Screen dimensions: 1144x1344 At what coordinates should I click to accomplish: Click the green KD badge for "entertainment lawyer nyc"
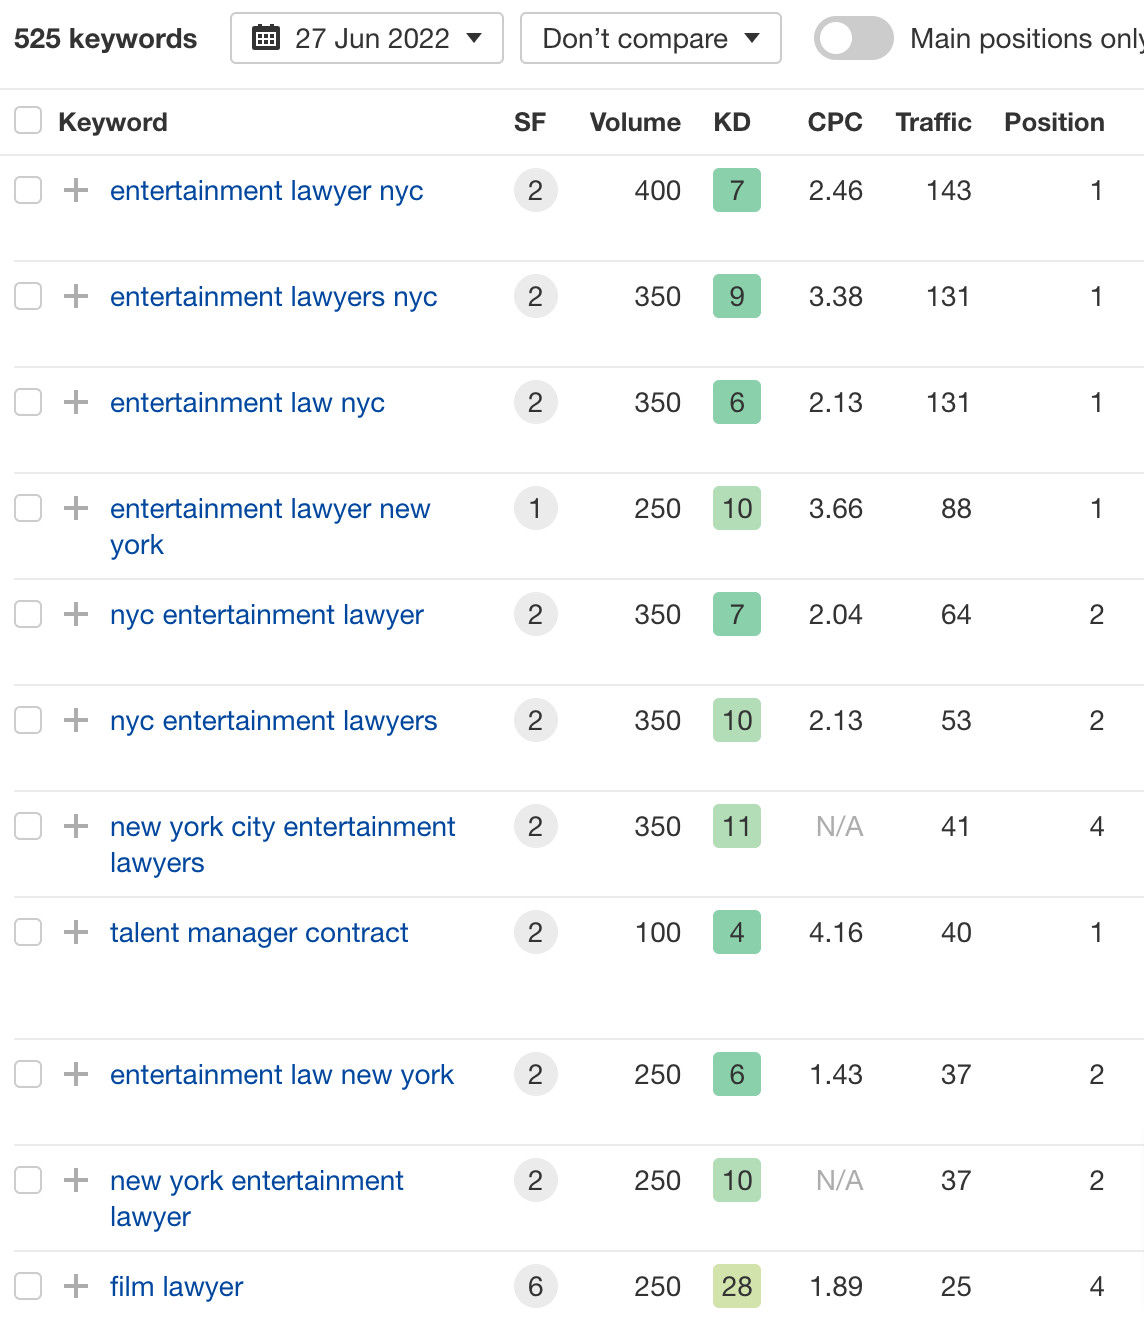point(736,190)
